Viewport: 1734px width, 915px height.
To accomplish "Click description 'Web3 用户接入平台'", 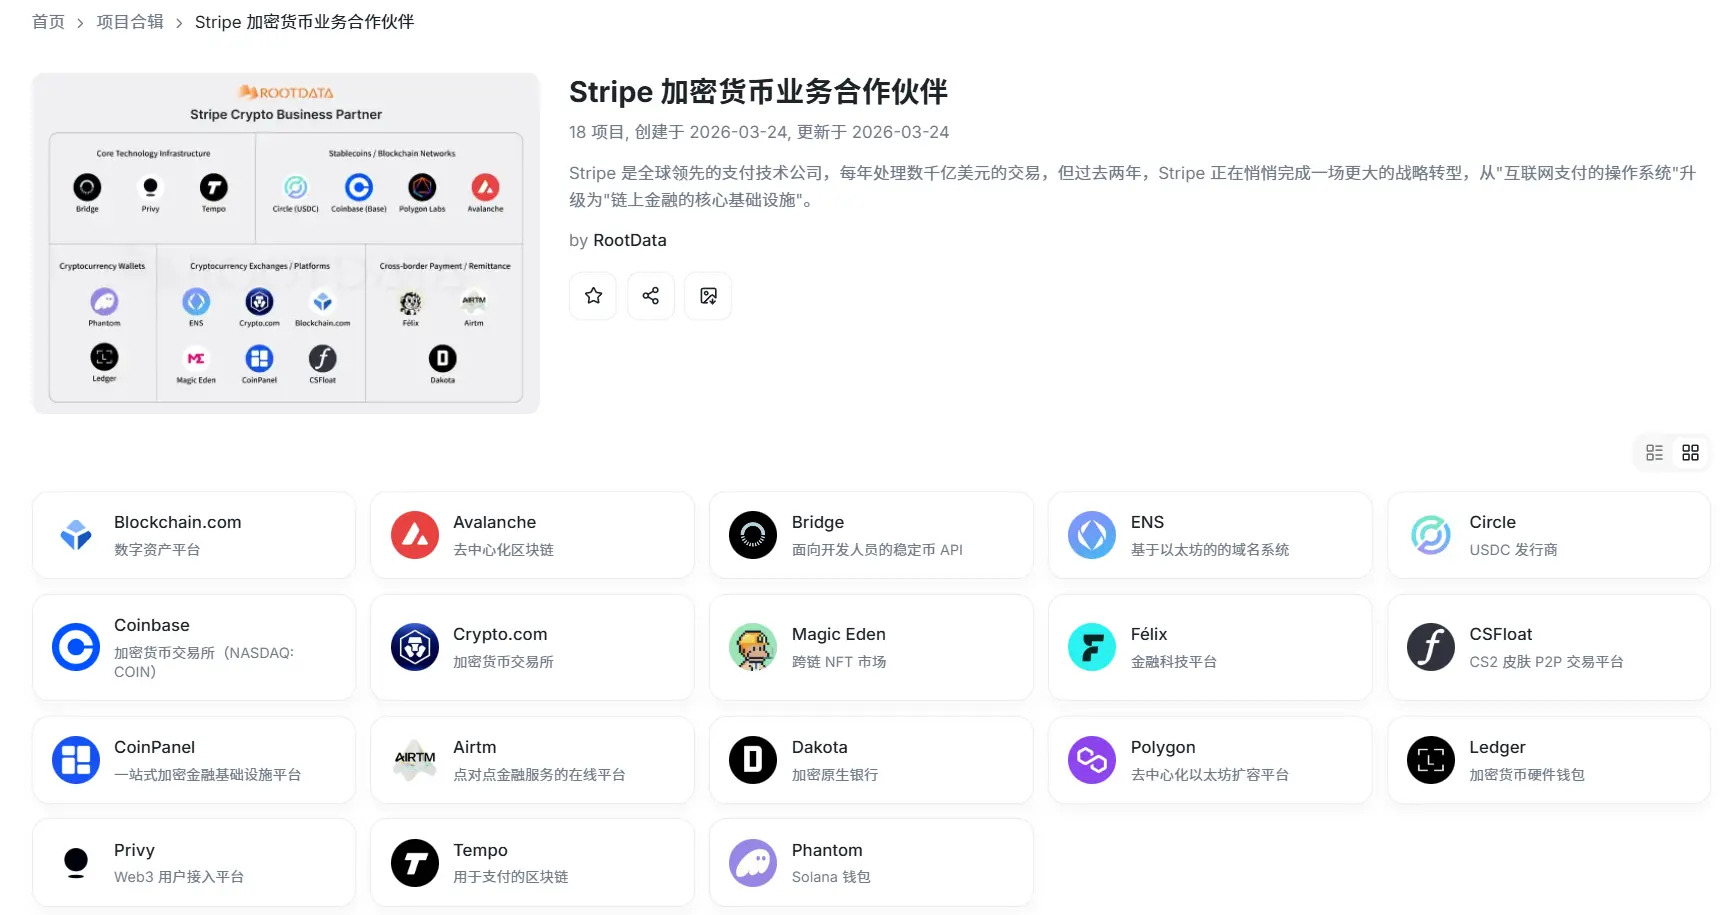I will coord(179,877).
